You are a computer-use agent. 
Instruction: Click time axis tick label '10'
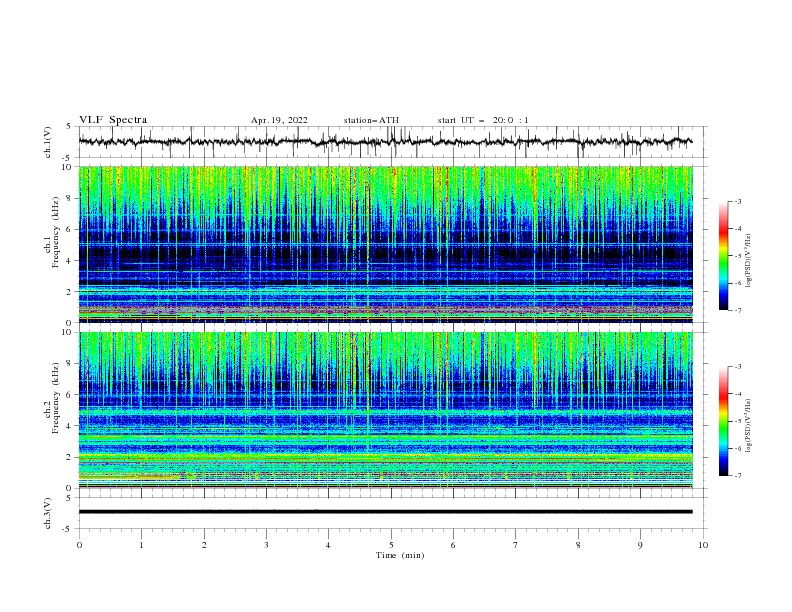click(x=703, y=545)
